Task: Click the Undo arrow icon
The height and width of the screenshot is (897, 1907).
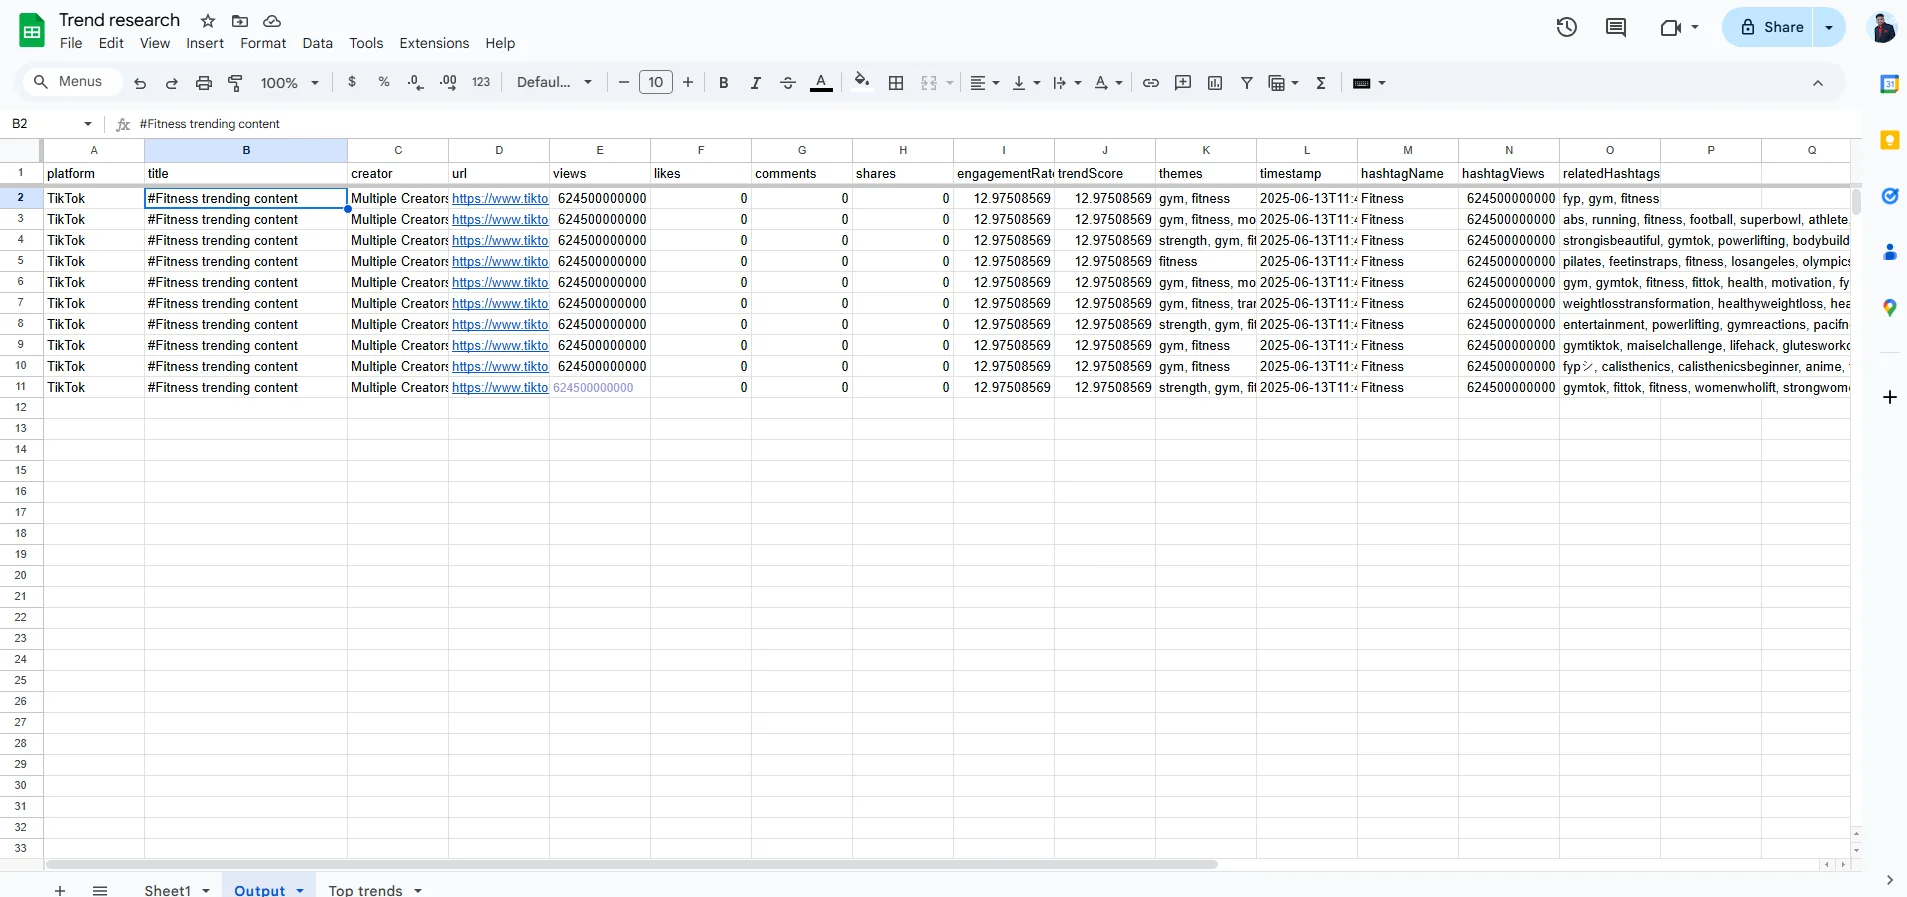Action: point(140,83)
